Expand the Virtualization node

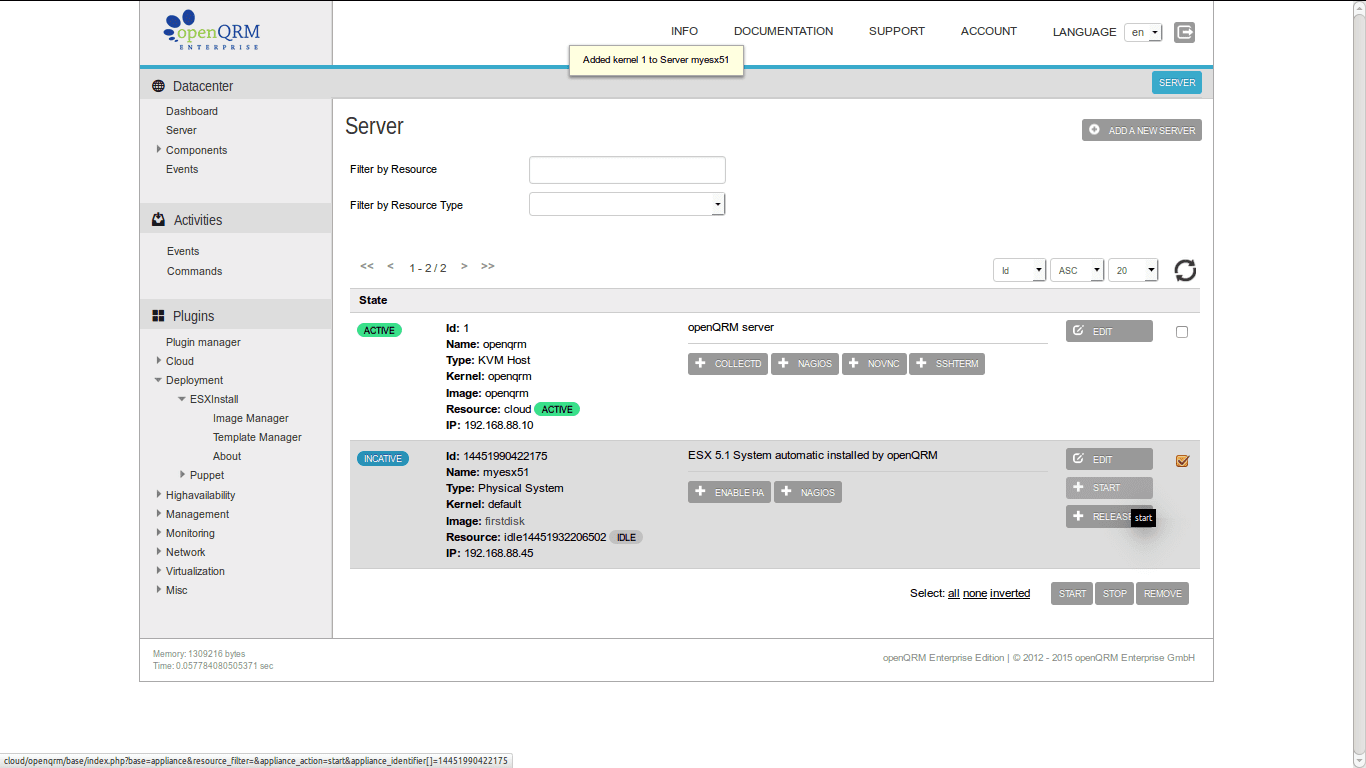point(159,570)
